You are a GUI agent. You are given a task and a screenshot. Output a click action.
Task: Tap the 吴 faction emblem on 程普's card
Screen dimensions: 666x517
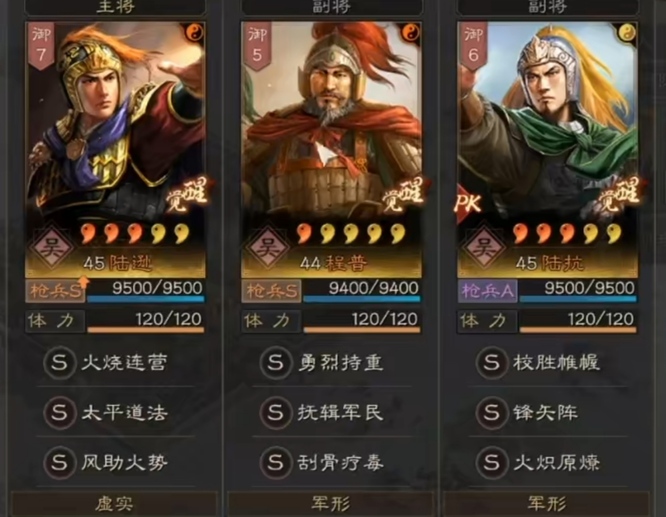click(268, 247)
